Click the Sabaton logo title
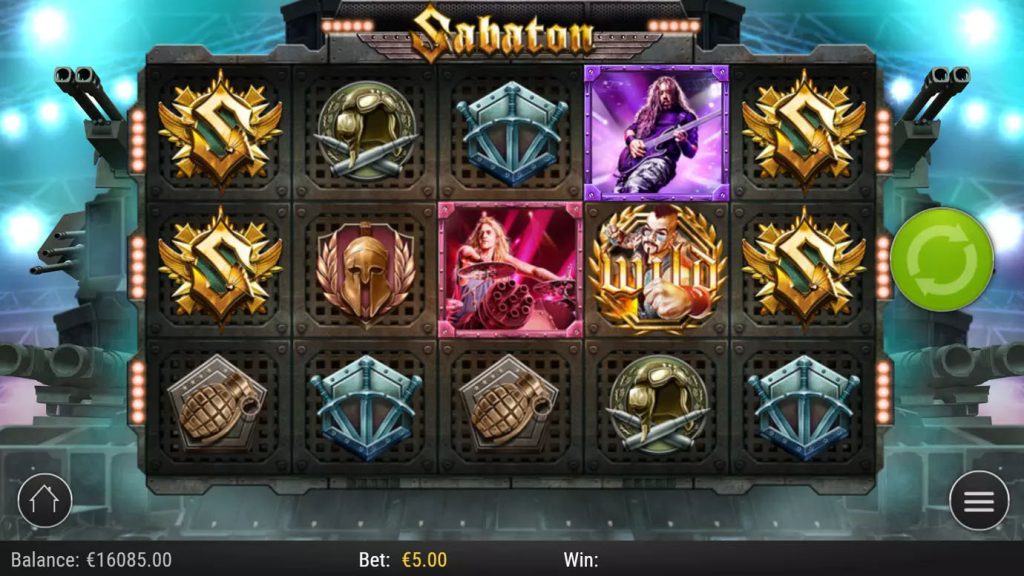This screenshot has width=1024, height=576. 504,32
